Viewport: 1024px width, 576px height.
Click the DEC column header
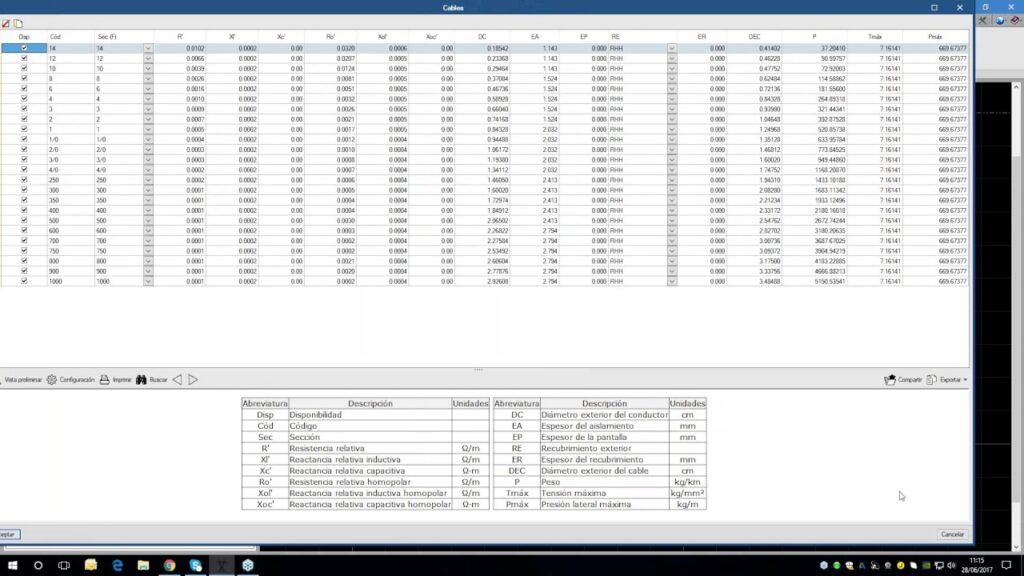coord(754,36)
